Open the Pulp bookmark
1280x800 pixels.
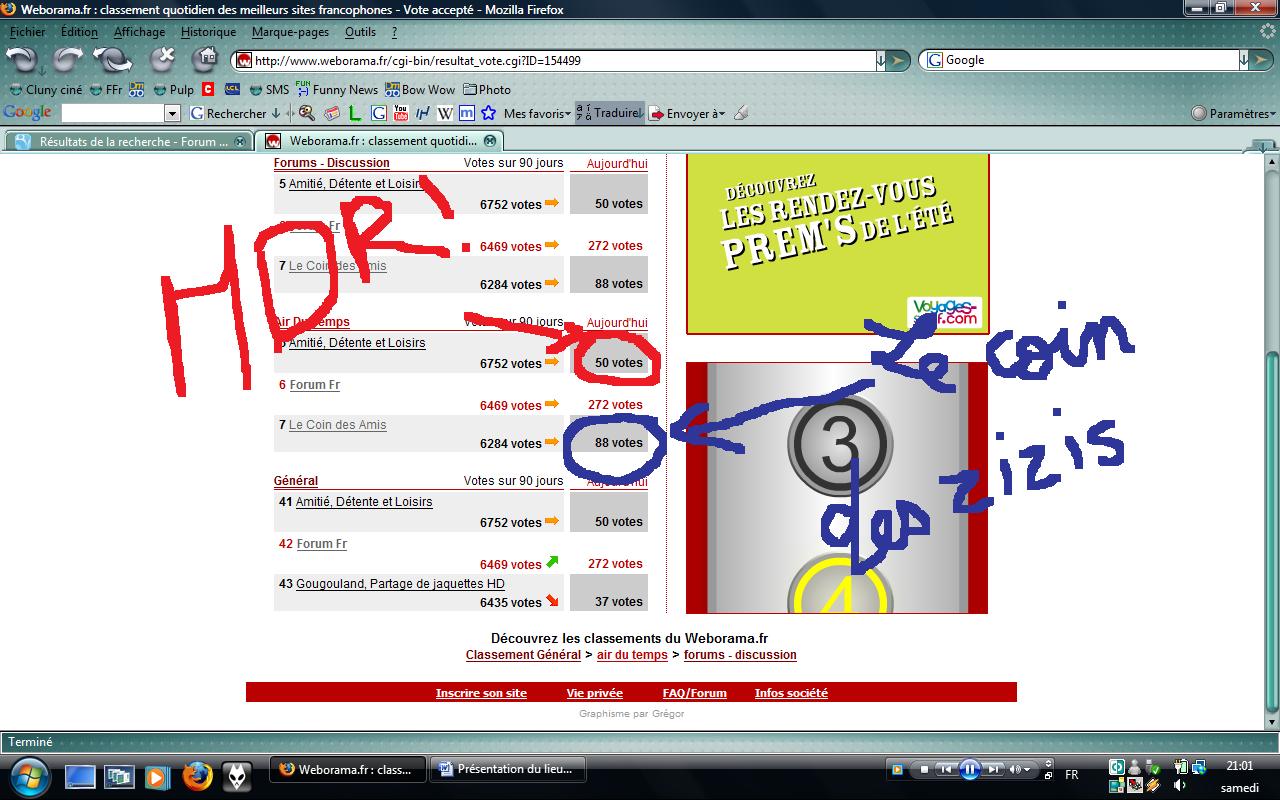coord(173,89)
